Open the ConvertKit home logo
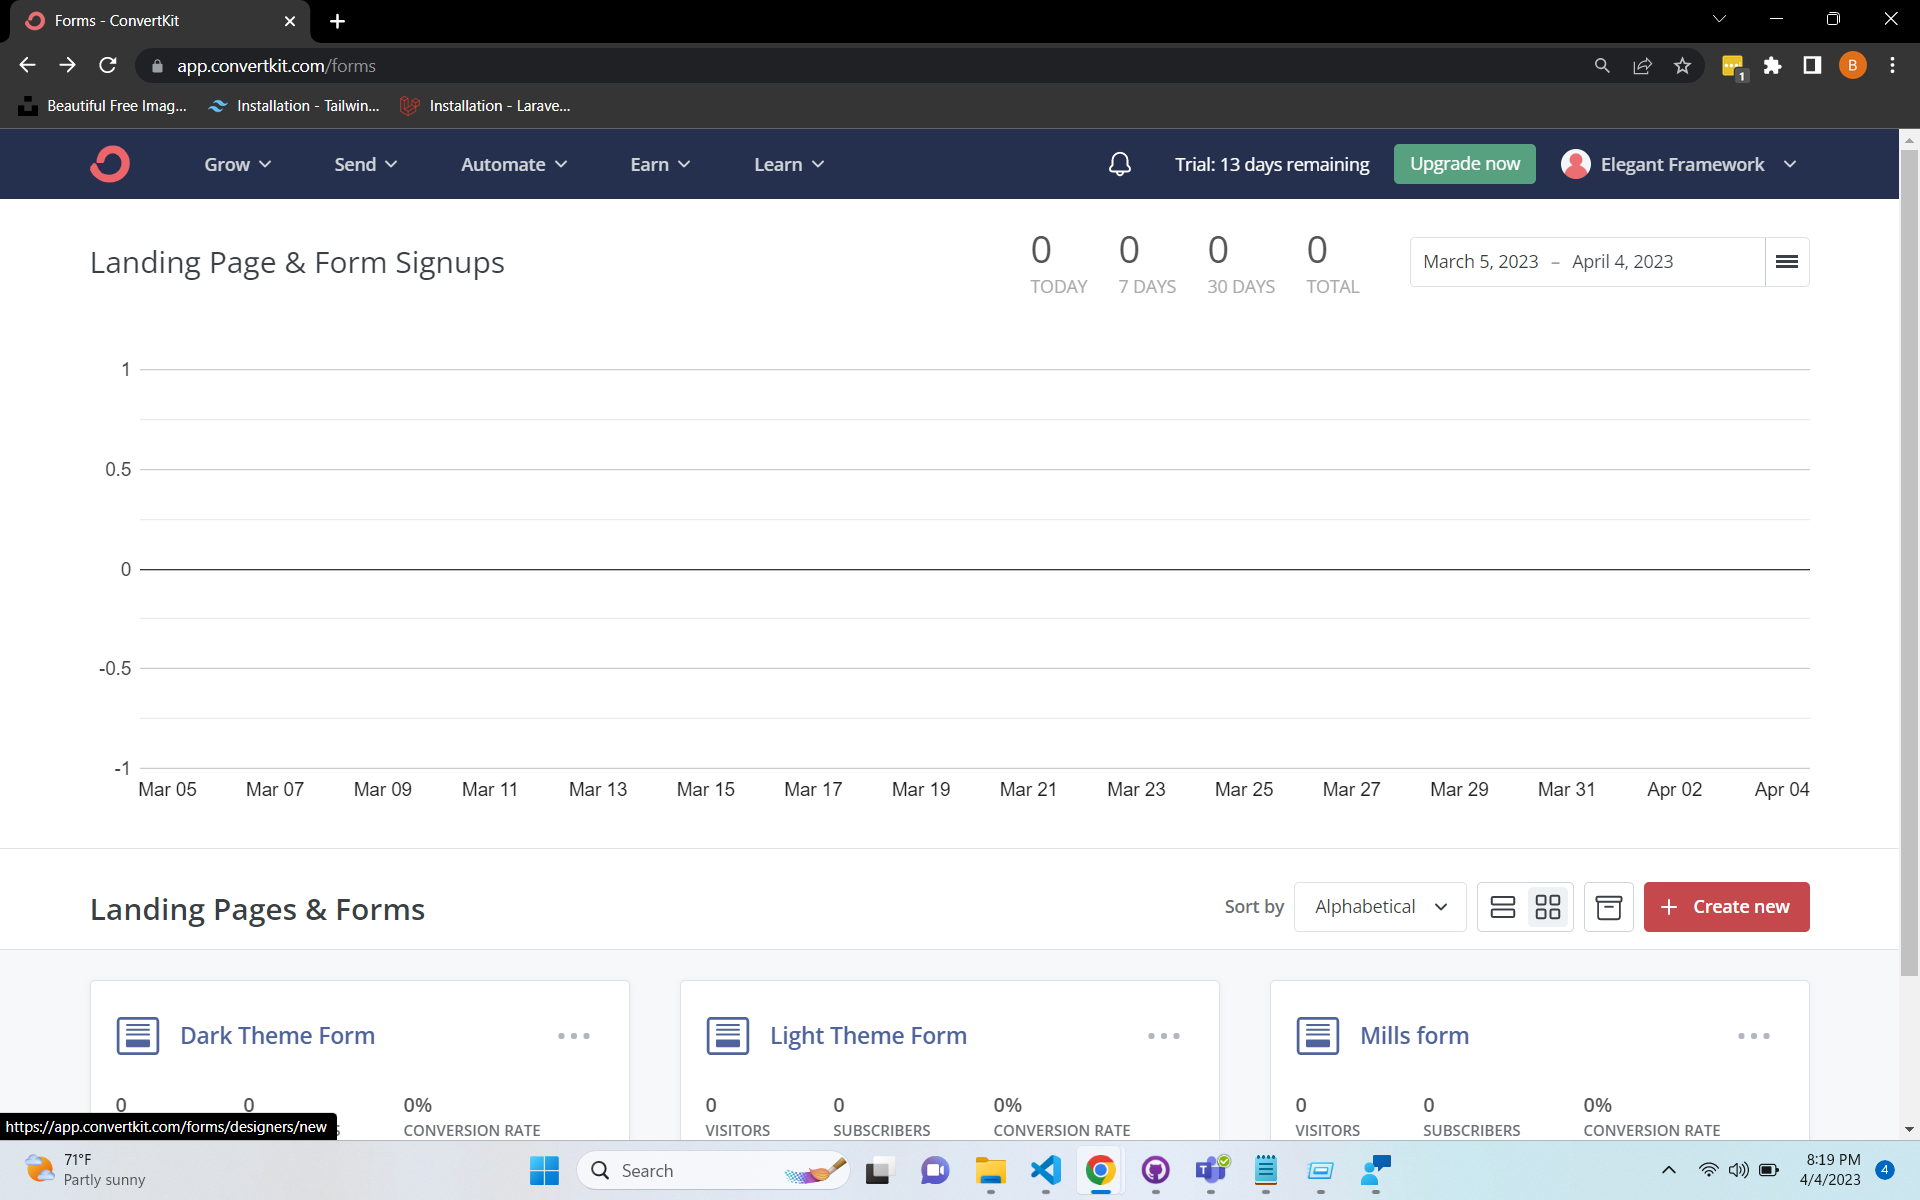 tap(109, 163)
